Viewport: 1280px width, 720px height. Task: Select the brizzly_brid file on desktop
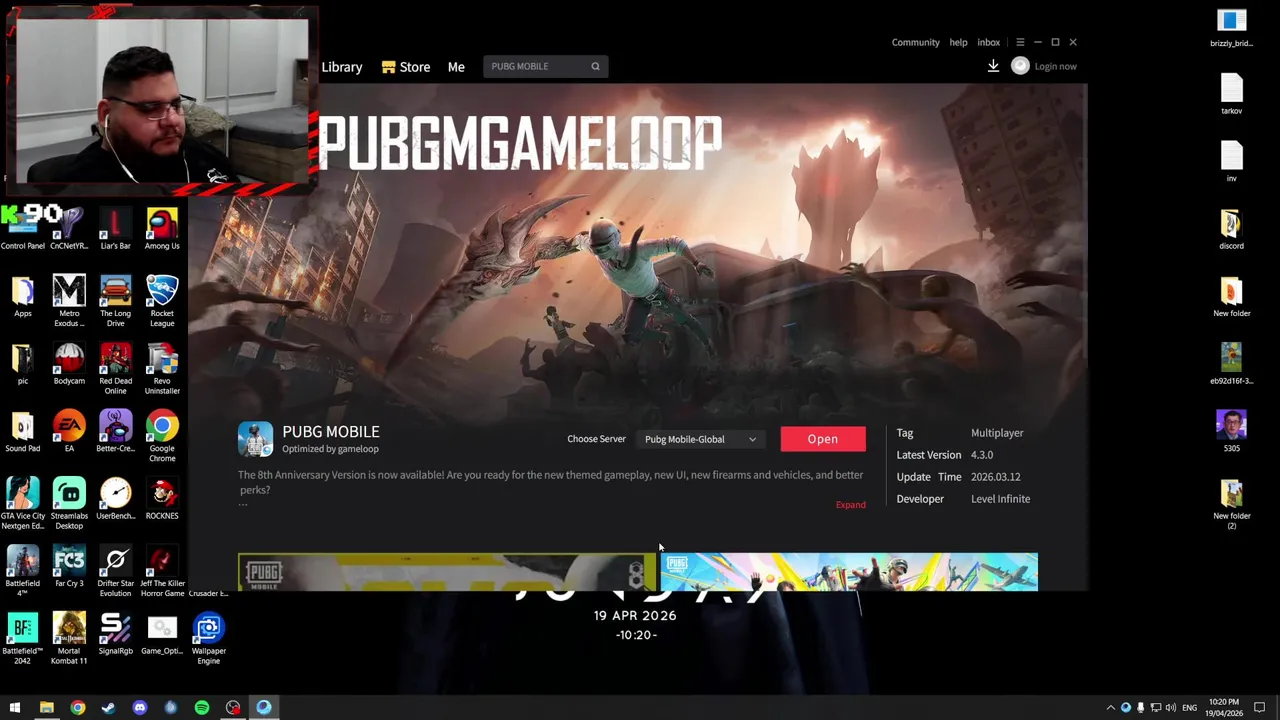click(x=1231, y=27)
